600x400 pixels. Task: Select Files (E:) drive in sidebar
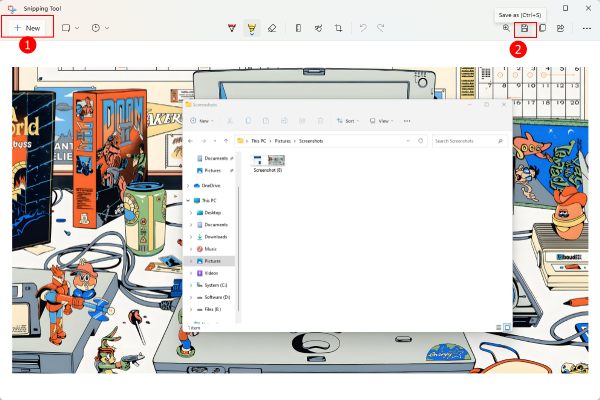(x=211, y=309)
